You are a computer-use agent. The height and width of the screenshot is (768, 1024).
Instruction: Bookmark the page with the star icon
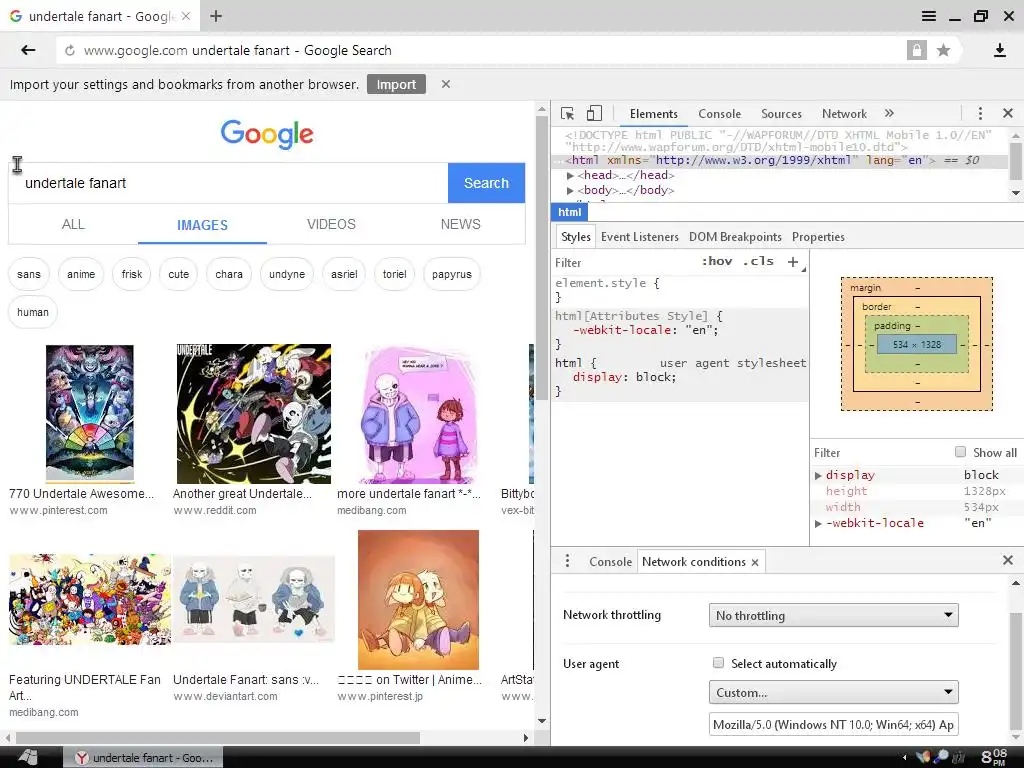(943, 50)
